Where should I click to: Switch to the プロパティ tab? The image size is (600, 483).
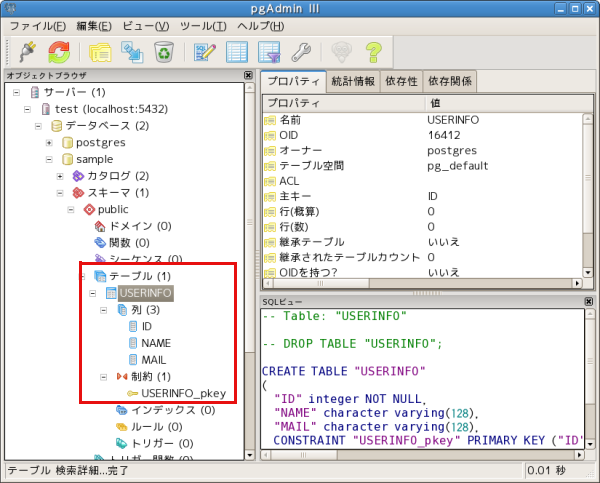point(293,81)
